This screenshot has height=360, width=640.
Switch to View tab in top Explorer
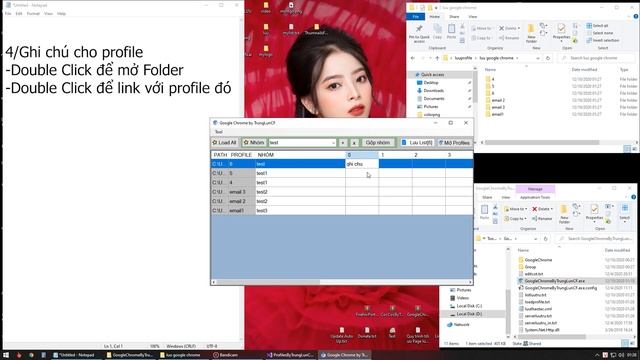click(x=472, y=17)
